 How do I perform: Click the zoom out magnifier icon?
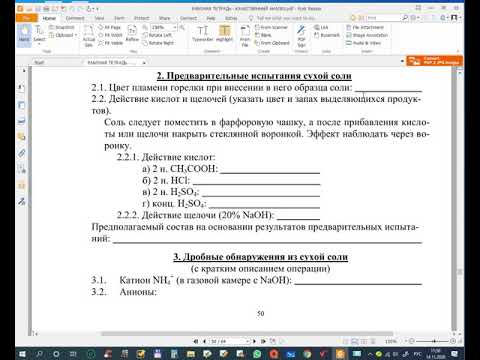[x=145, y=27]
